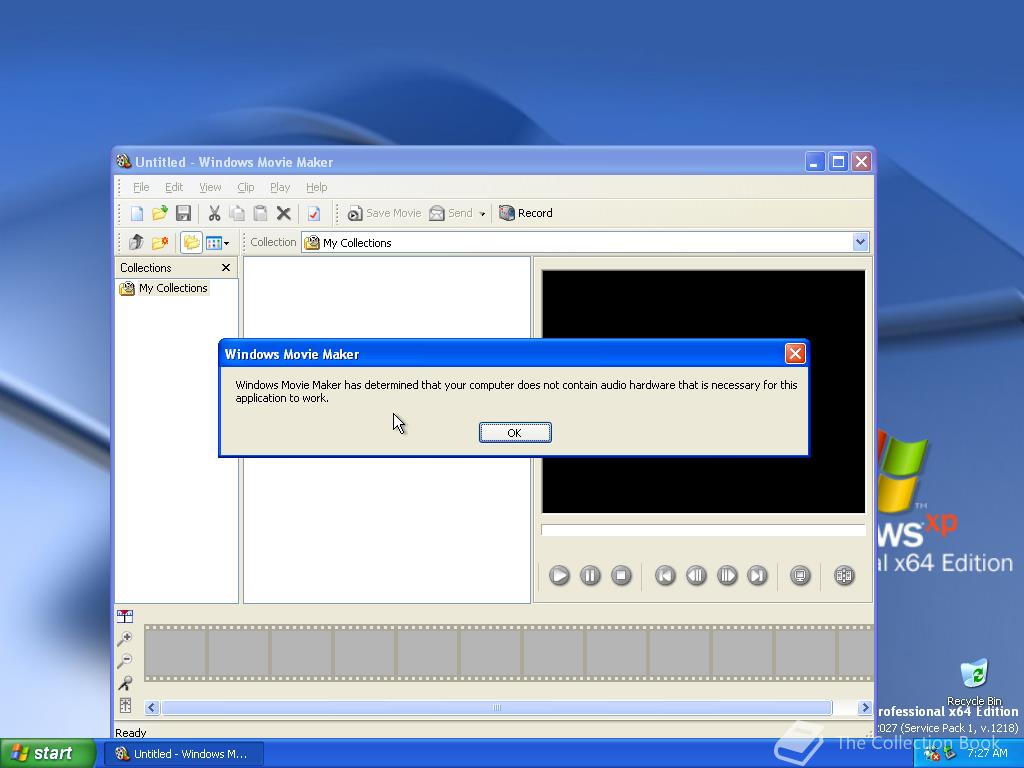Click the Open Project folder icon
1024x768 pixels.
tap(159, 213)
